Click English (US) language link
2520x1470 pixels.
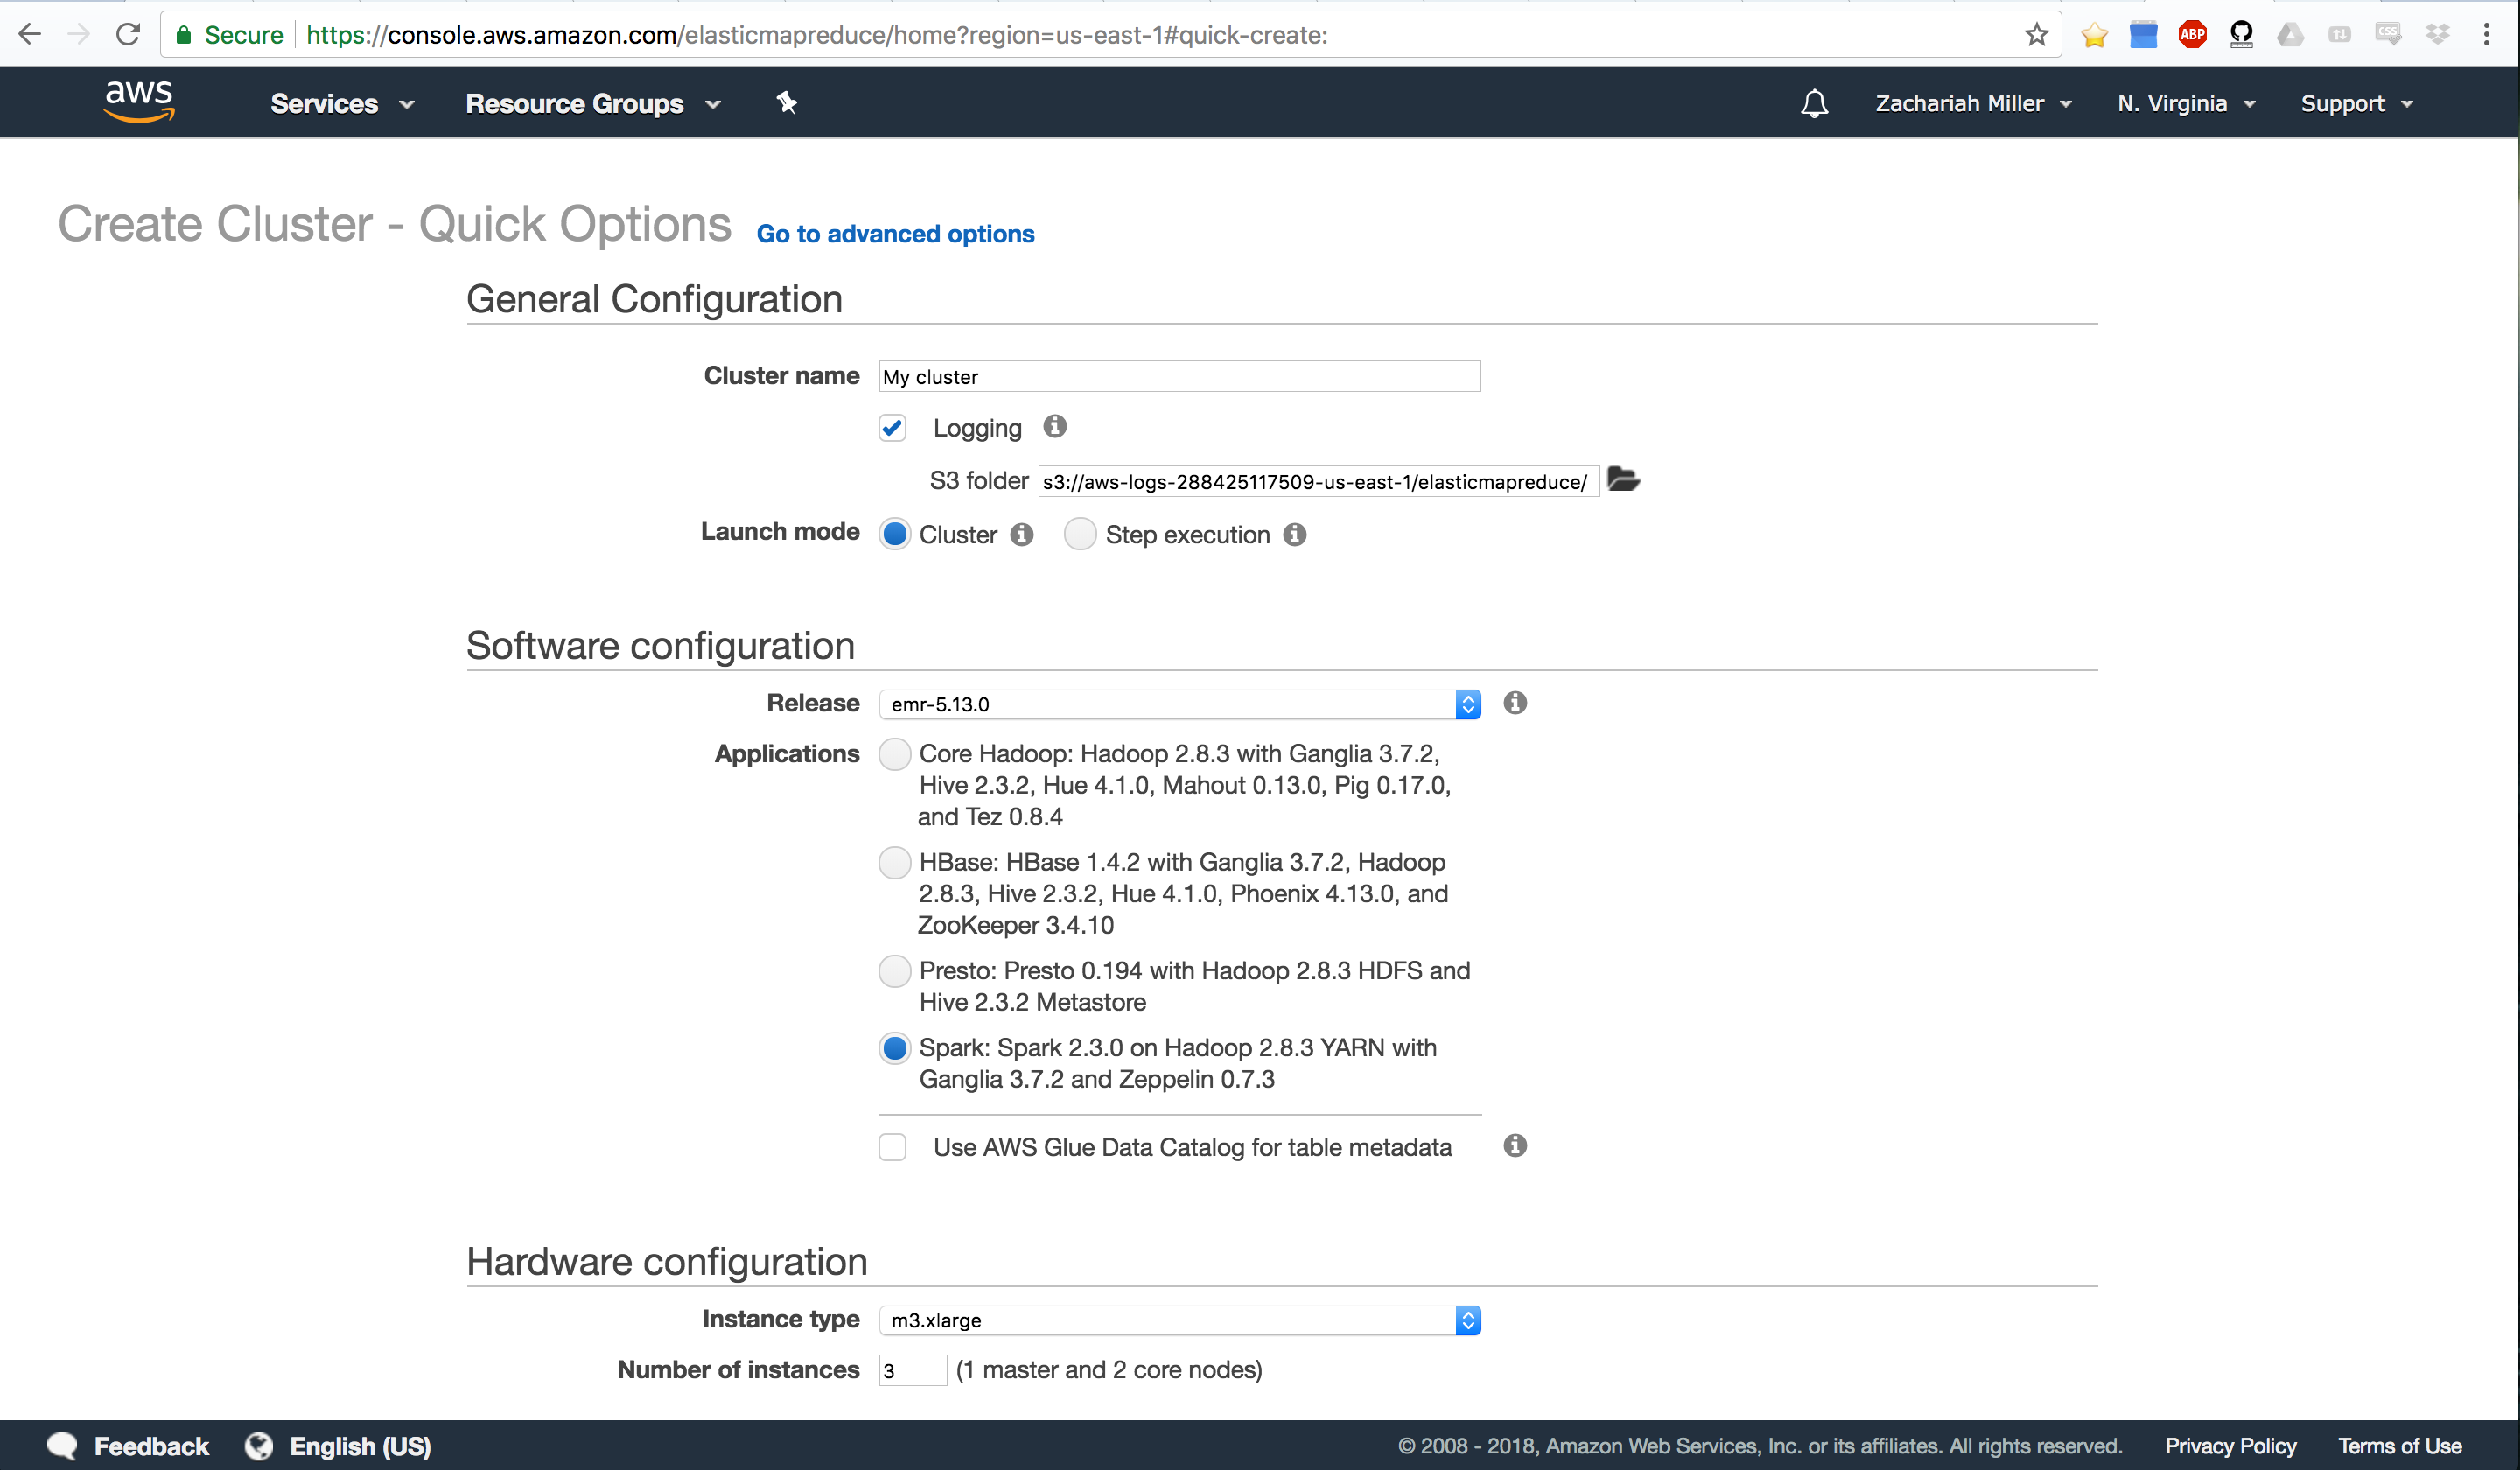click(x=360, y=1446)
